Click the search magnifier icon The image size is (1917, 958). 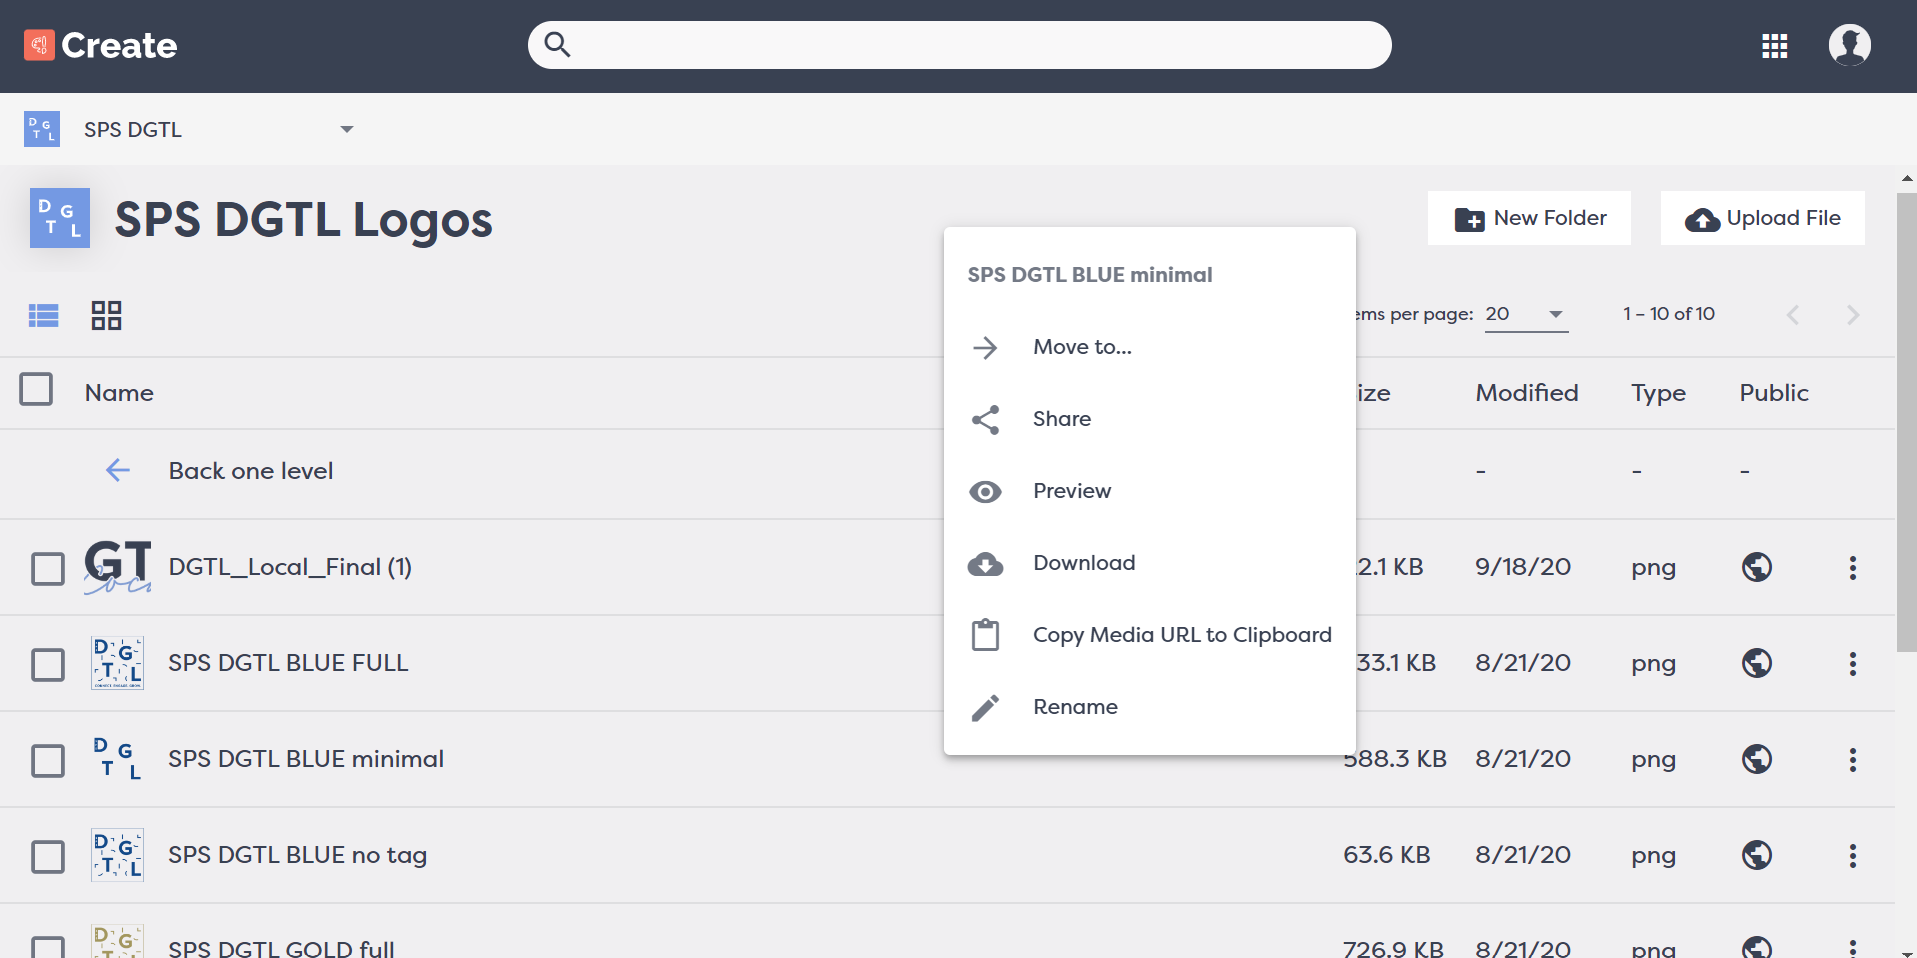pos(557,45)
